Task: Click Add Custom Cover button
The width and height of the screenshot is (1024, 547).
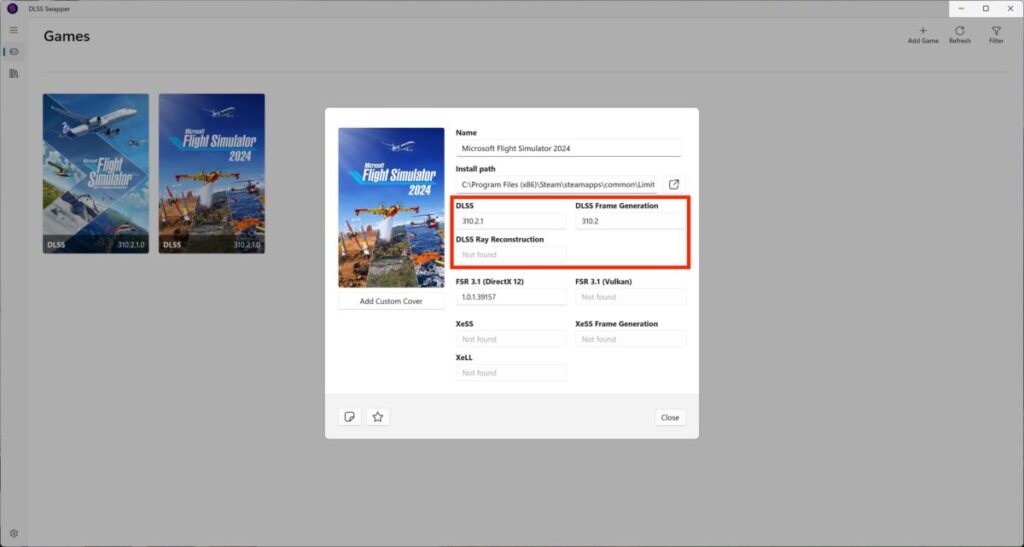Action: 391,301
